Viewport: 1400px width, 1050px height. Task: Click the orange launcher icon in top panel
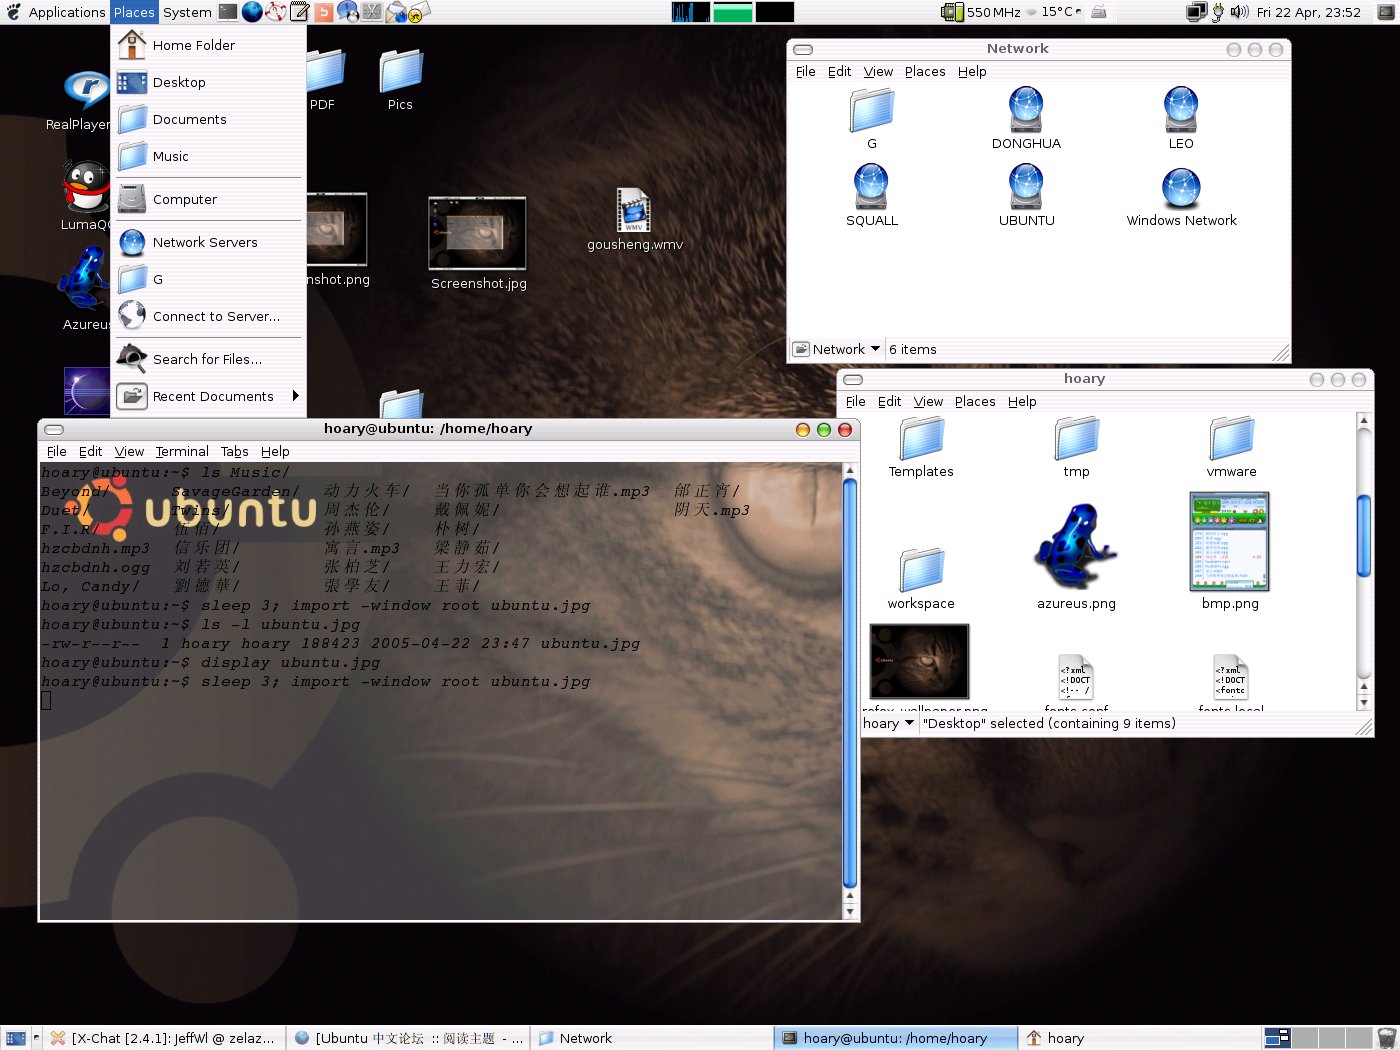323,12
